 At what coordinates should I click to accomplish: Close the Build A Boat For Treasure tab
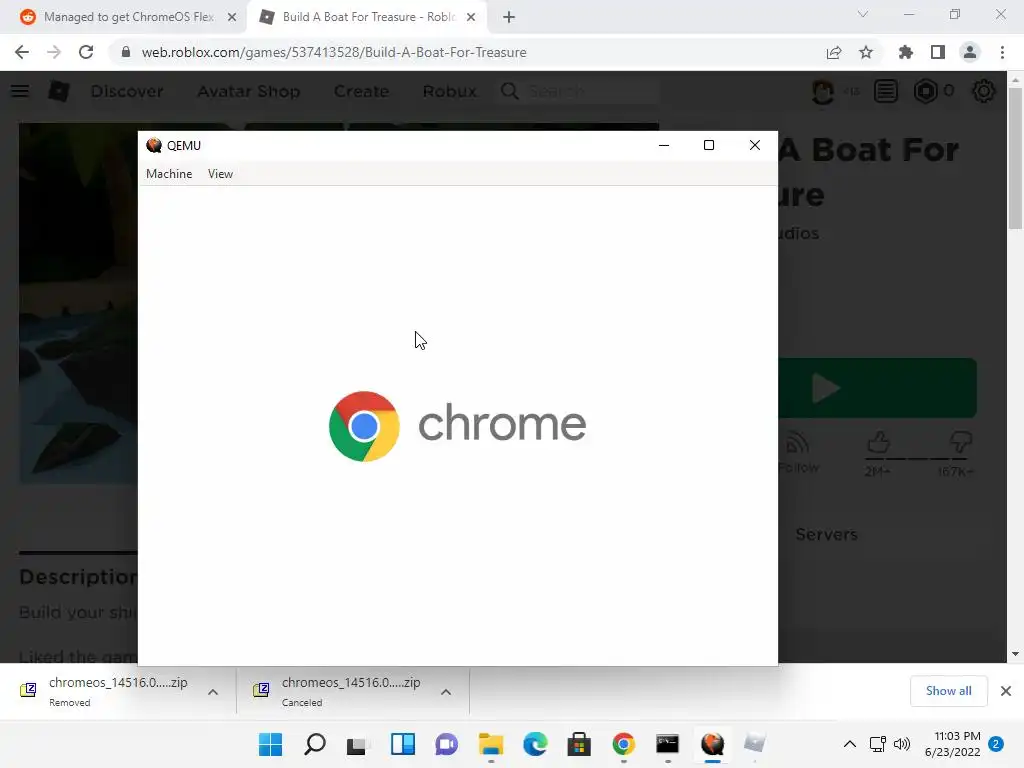(x=471, y=17)
